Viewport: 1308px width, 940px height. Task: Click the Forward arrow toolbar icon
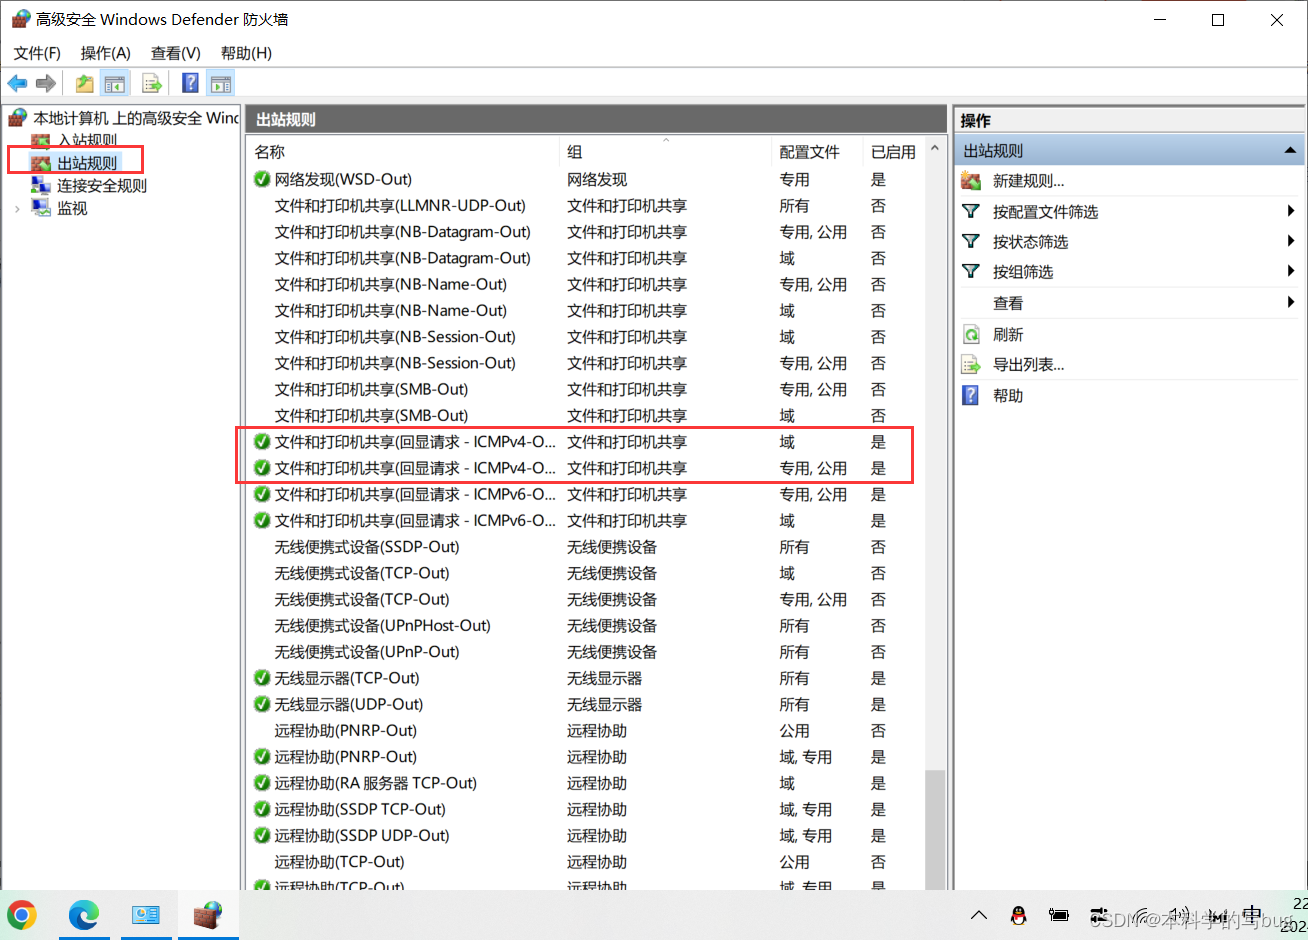click(45, 84)
